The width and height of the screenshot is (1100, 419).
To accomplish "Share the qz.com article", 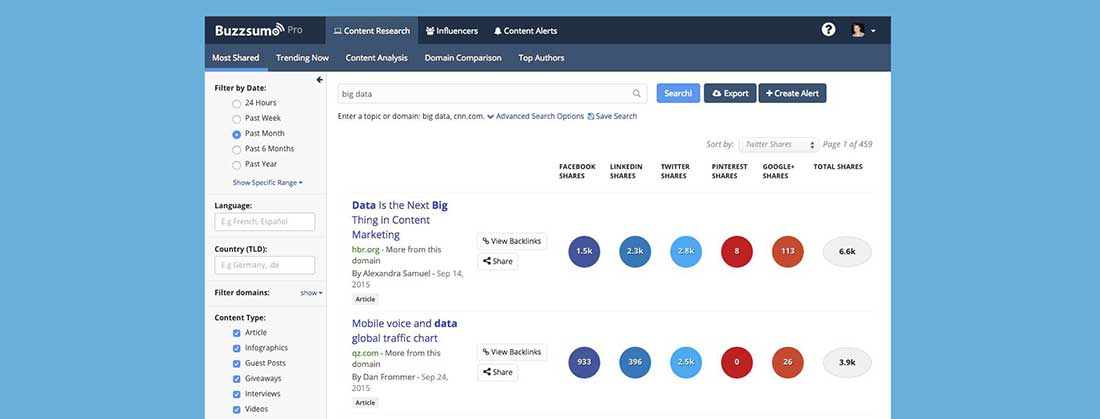I will [x=497, y=372].
